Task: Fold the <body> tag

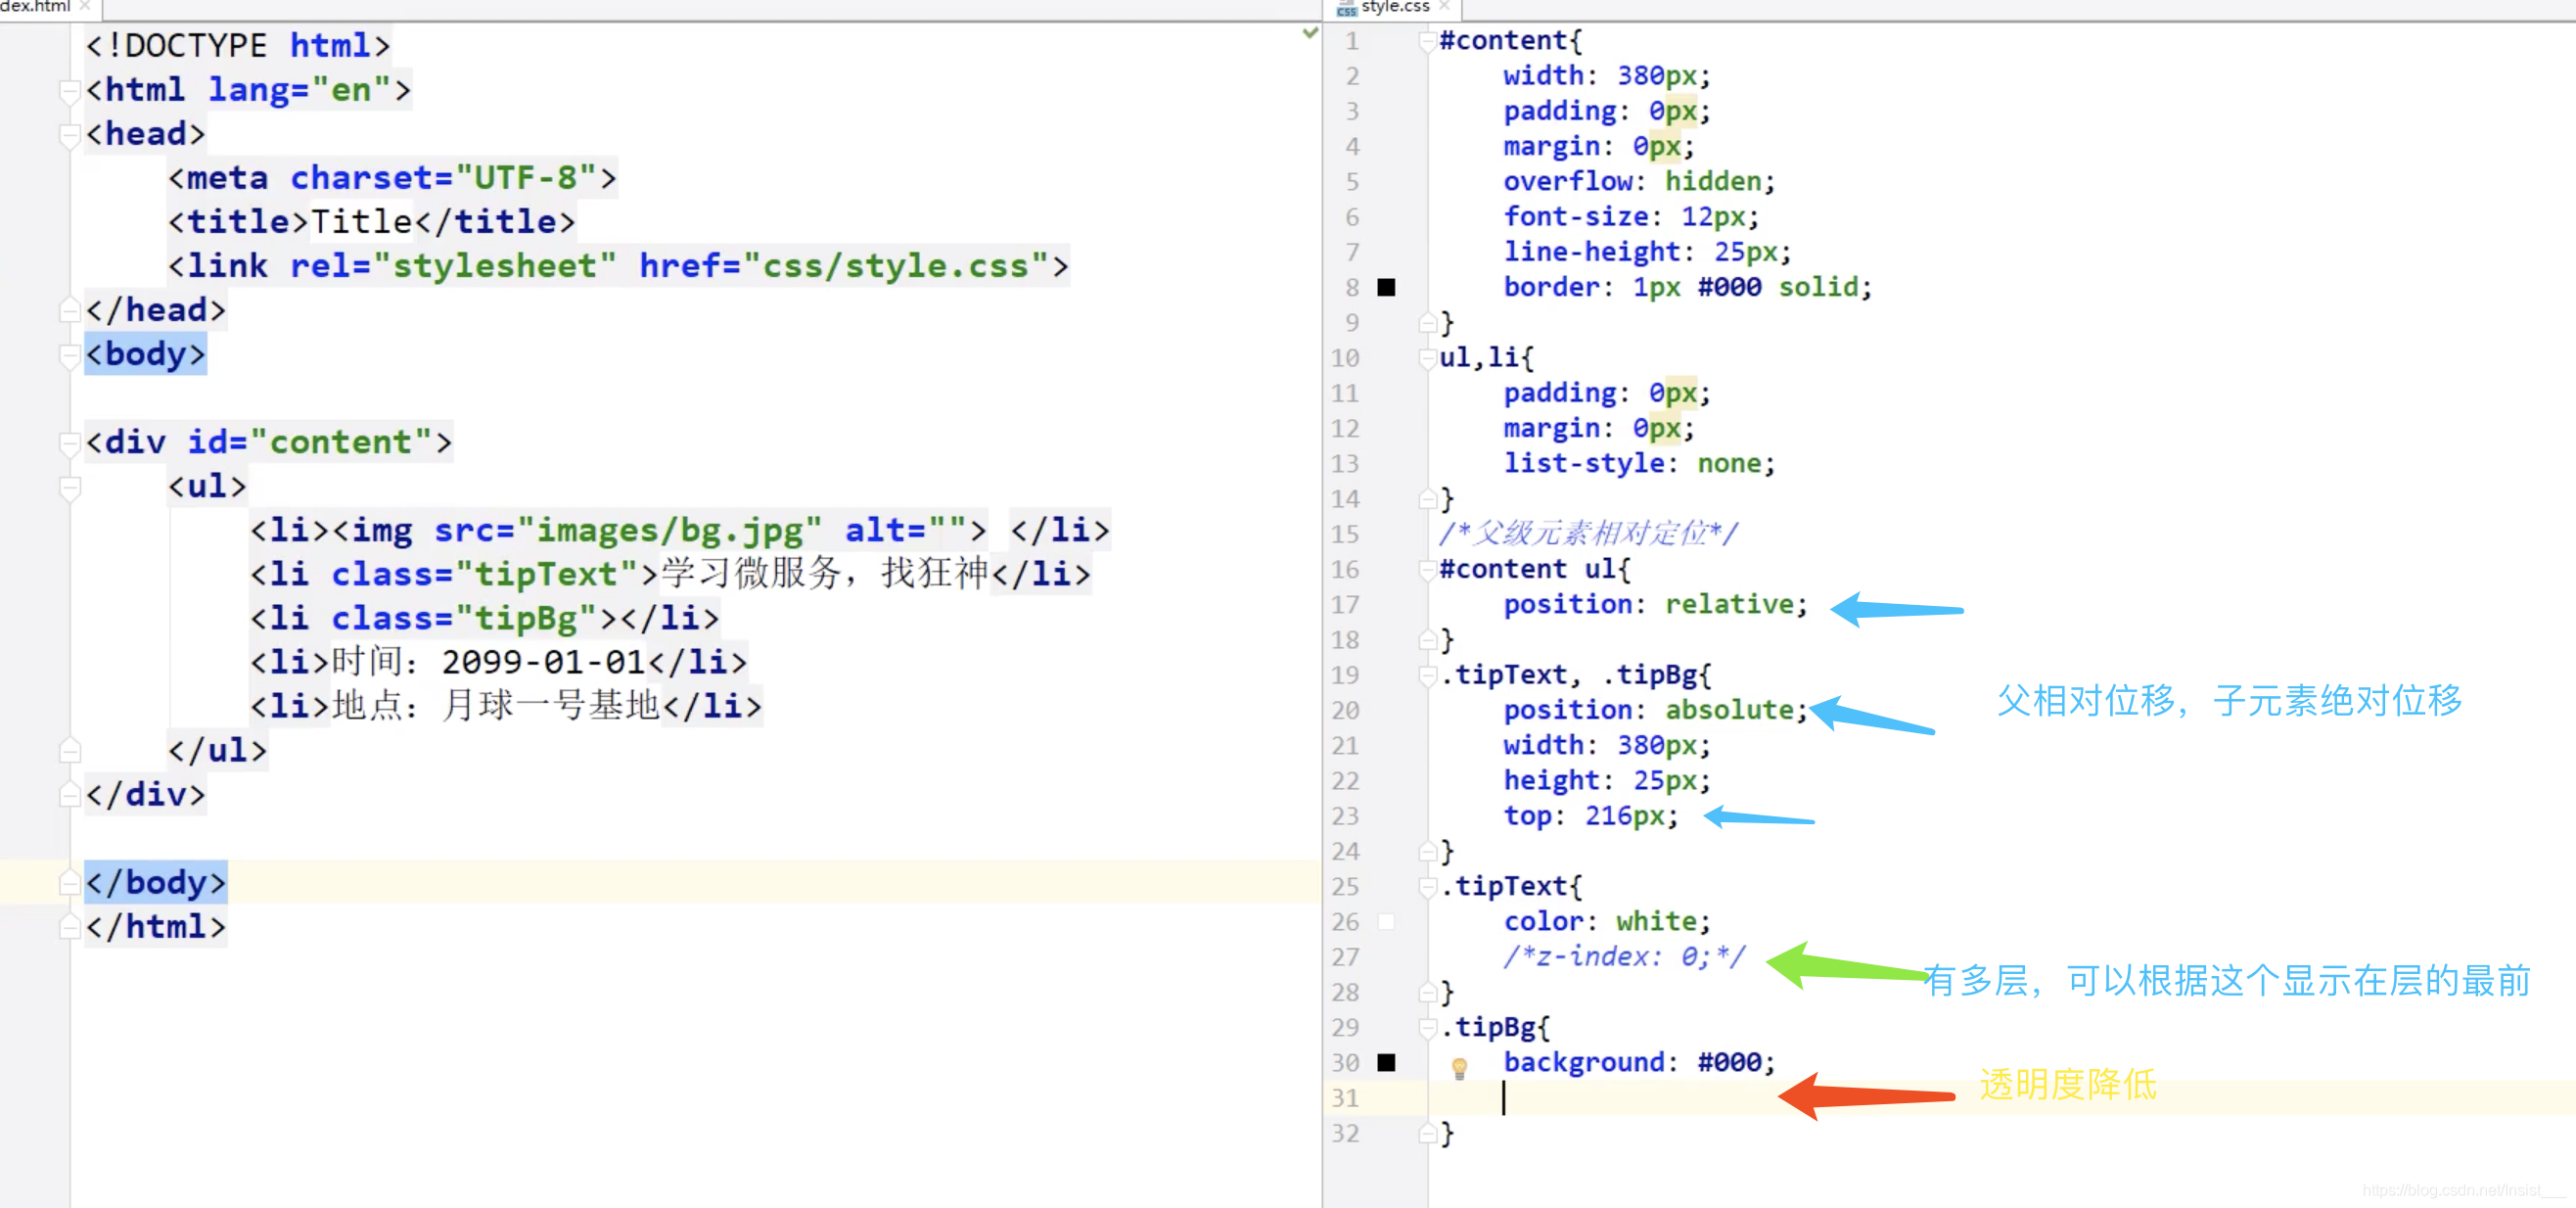Action: (x=70, y=355)
